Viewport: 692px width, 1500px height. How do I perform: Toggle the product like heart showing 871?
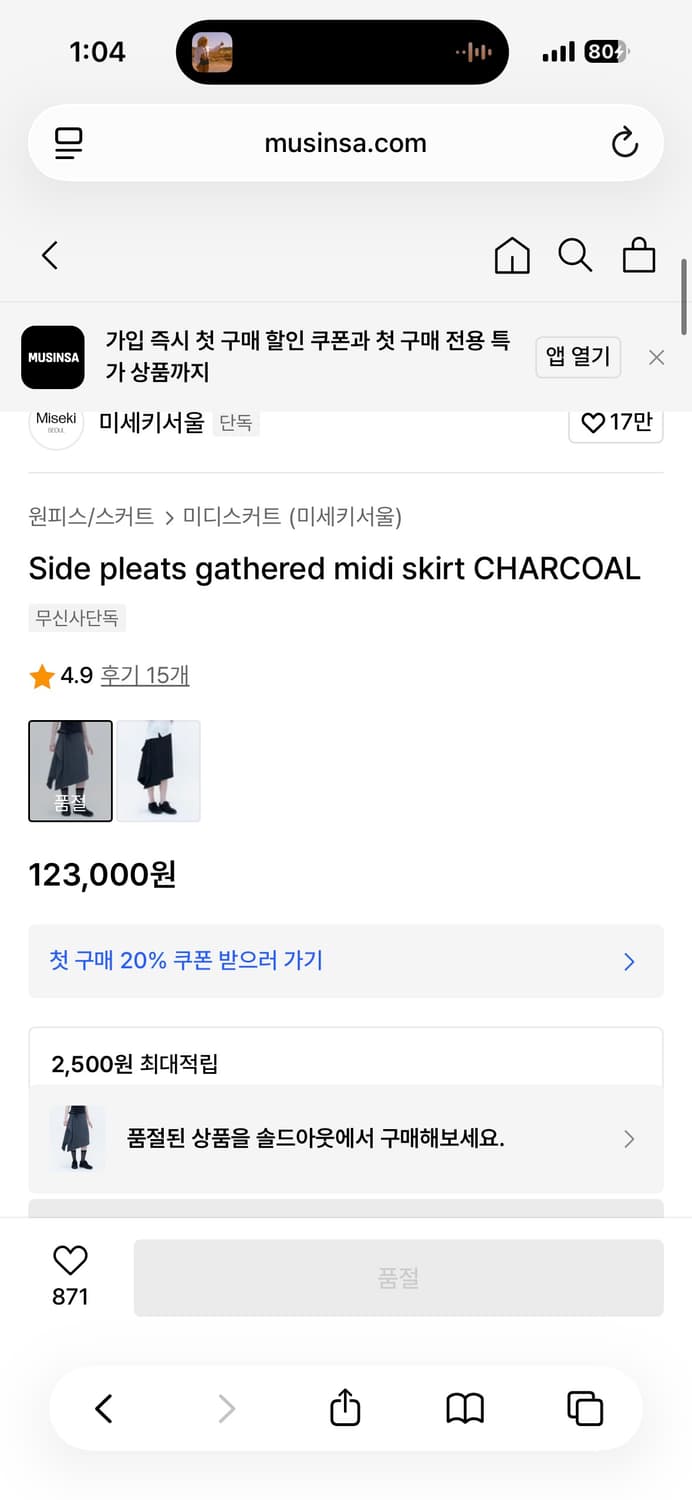tap(69, 1260)
